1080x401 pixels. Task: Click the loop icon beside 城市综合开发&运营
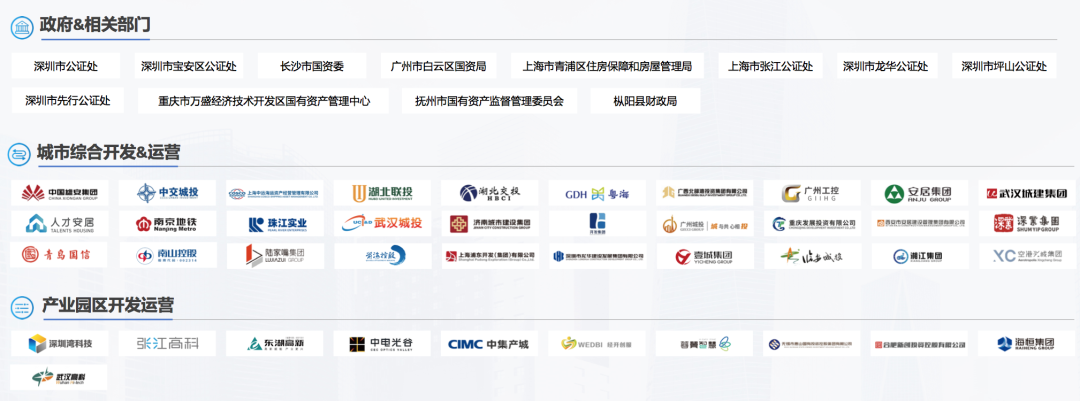pos(19,153)
